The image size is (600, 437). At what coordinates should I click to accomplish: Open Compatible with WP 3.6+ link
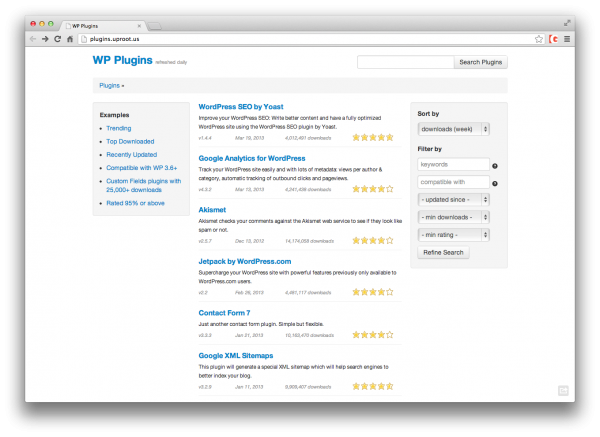tap(142, 168)
